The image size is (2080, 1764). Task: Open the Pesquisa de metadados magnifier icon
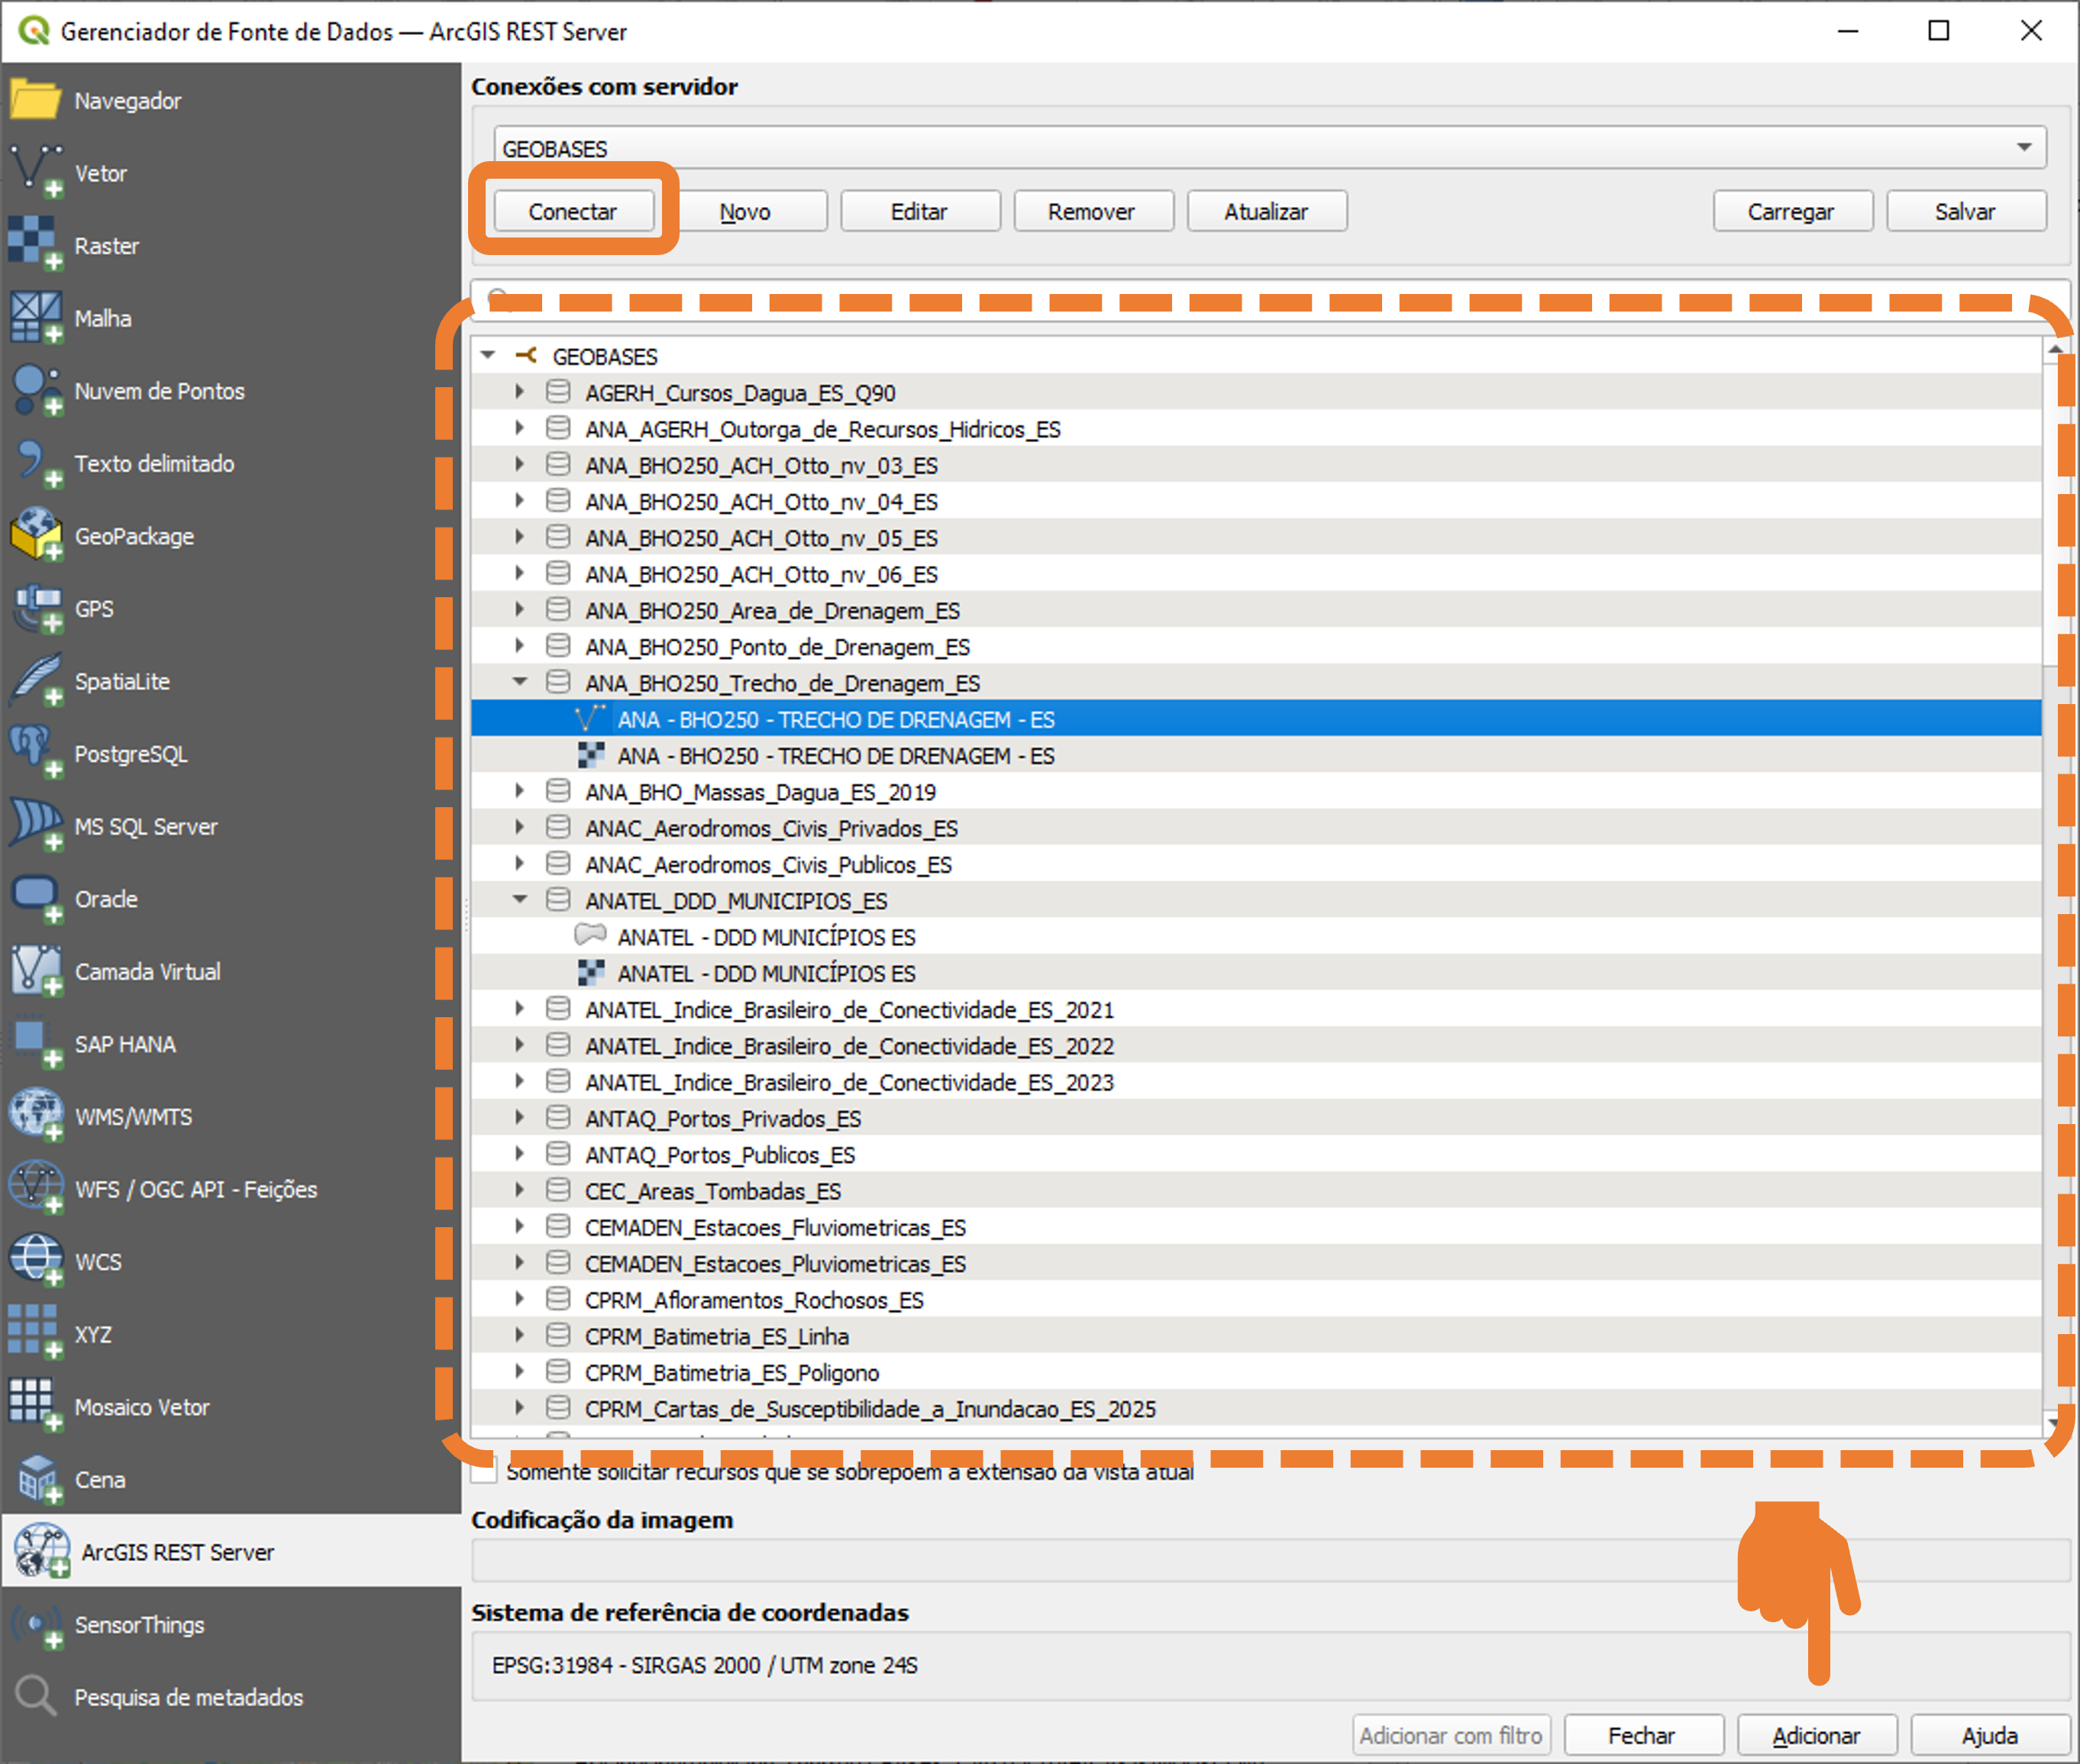pyautogui.click(x=36, y=1697)
